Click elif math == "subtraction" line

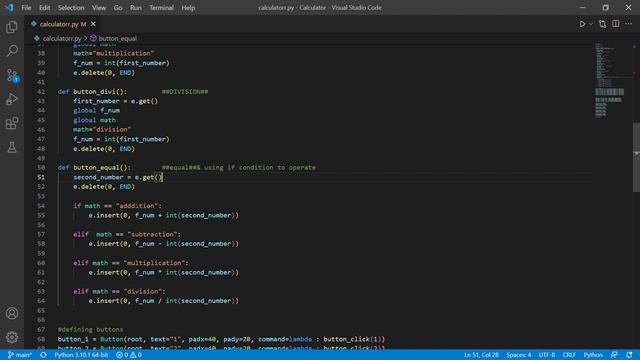127,234
